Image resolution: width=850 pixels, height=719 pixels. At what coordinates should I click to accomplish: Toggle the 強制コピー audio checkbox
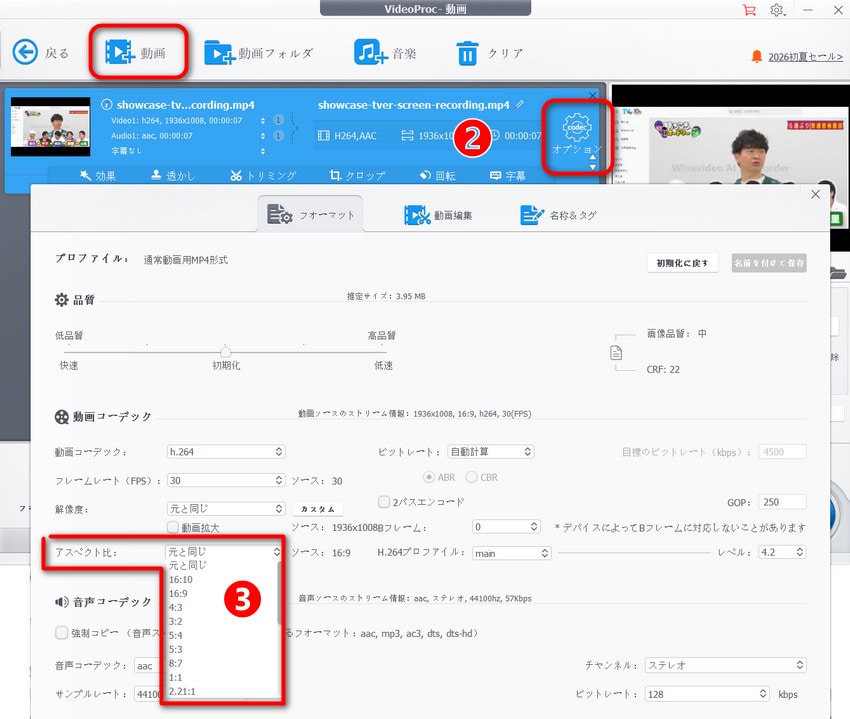[61, 633]
